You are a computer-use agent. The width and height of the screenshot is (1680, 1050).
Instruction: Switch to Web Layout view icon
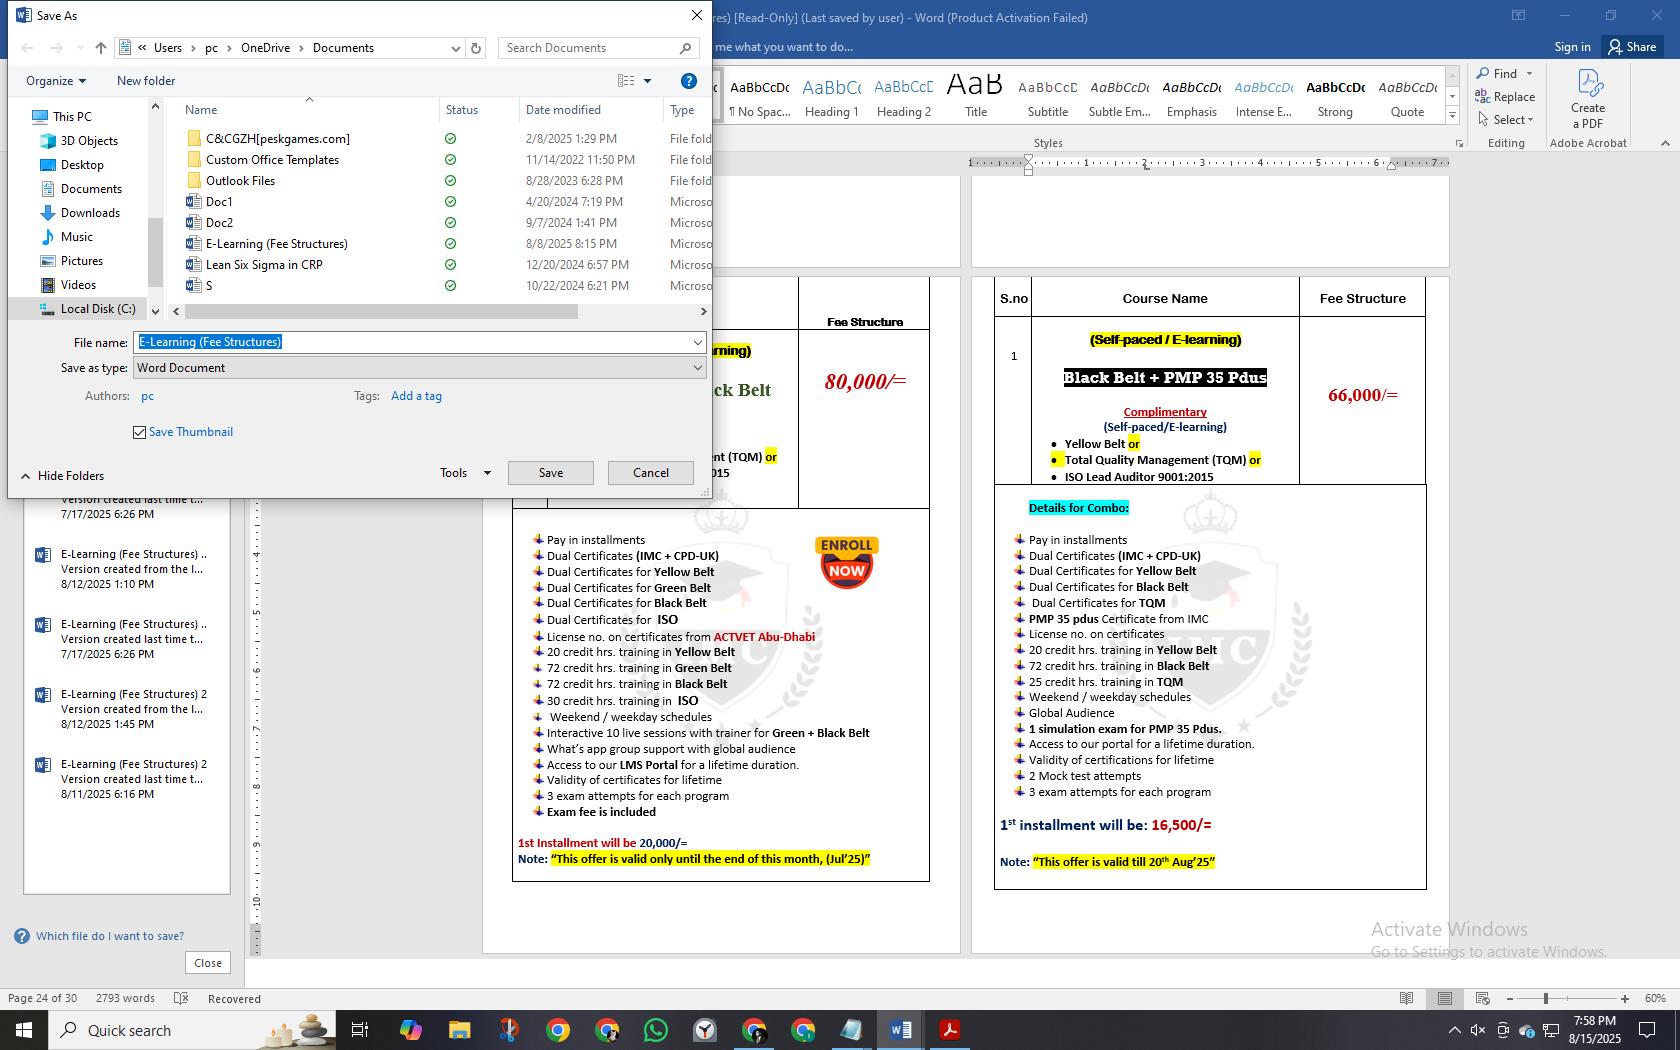point(1483,999)
